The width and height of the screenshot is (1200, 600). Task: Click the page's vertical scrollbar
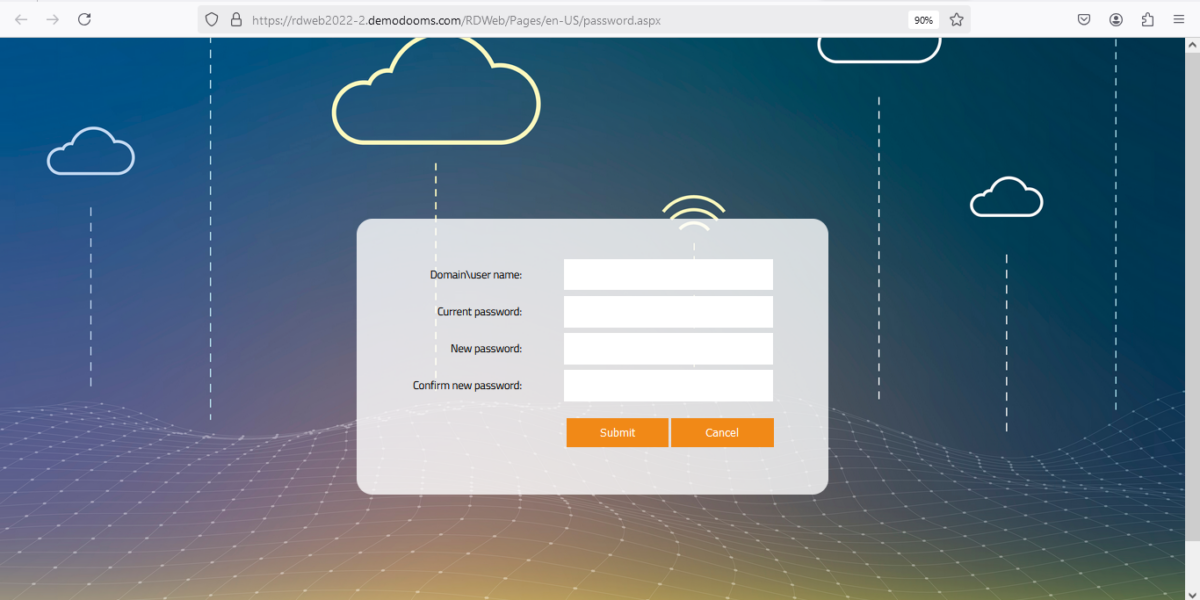pos(1193,300)
